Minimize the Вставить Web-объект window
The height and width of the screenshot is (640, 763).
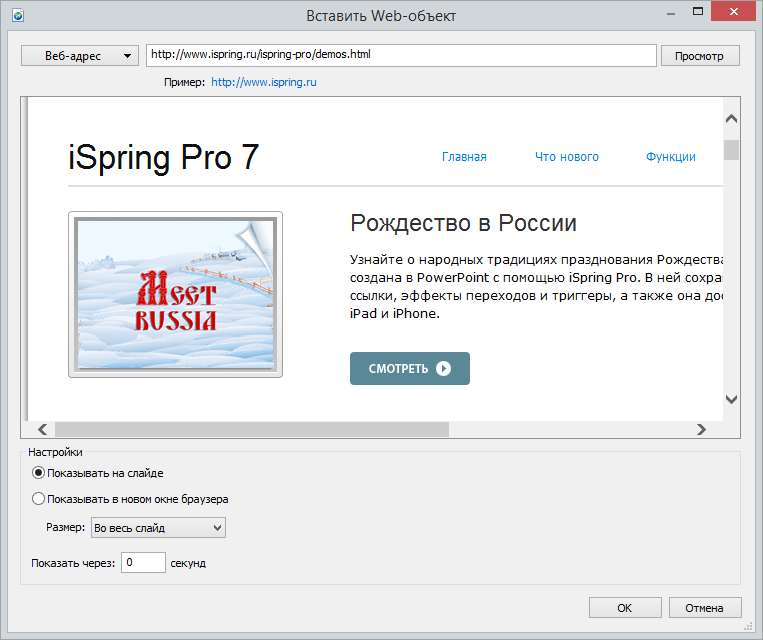pos(671,14)
